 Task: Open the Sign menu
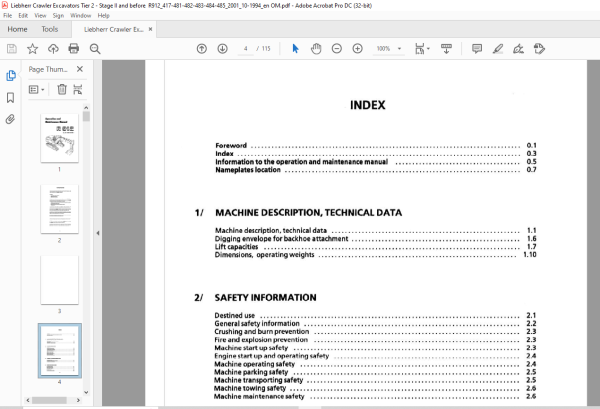click(58, 16)
